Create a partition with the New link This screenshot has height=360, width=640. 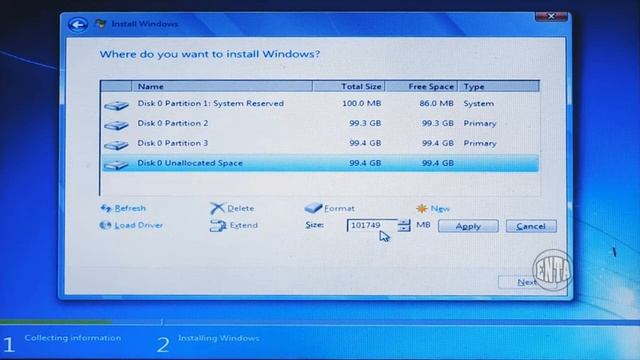click(x=440, y=209)
